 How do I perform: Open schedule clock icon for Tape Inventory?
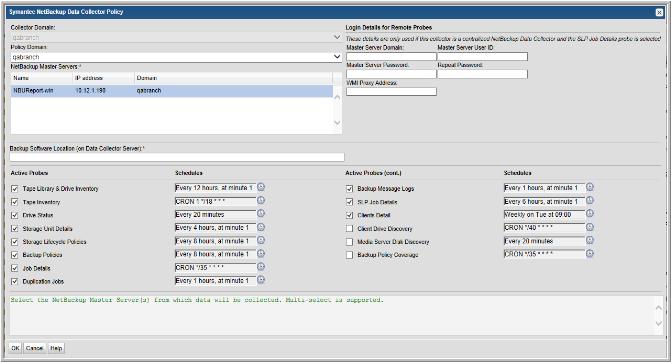(261, 201)
